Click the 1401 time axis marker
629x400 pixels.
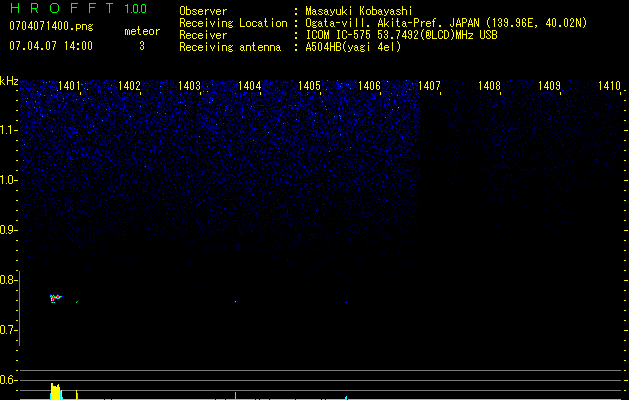69,86
